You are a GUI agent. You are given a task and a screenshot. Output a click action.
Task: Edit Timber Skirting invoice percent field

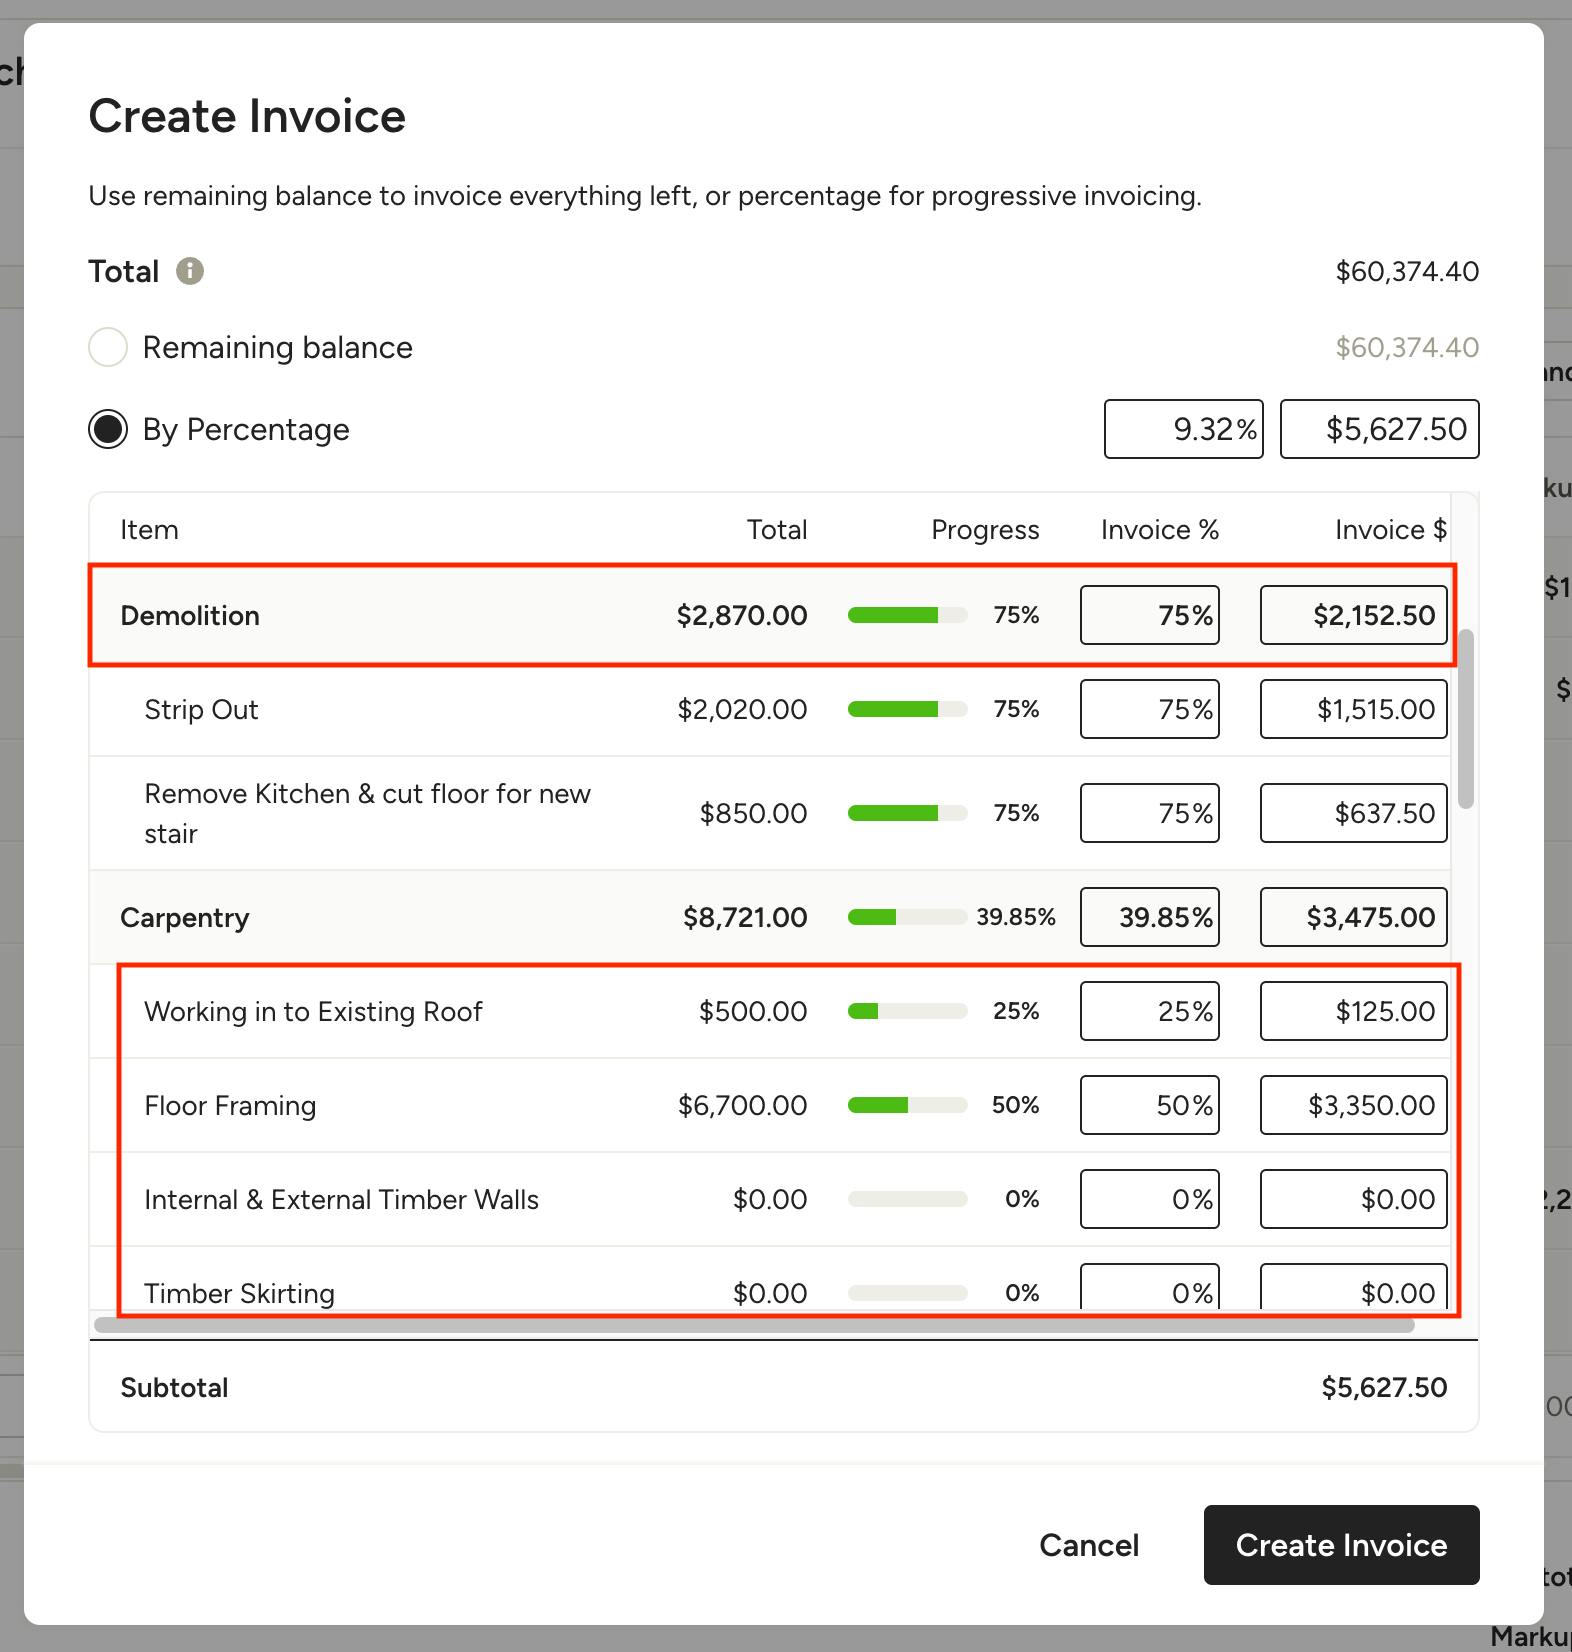pos(1150,1287)
